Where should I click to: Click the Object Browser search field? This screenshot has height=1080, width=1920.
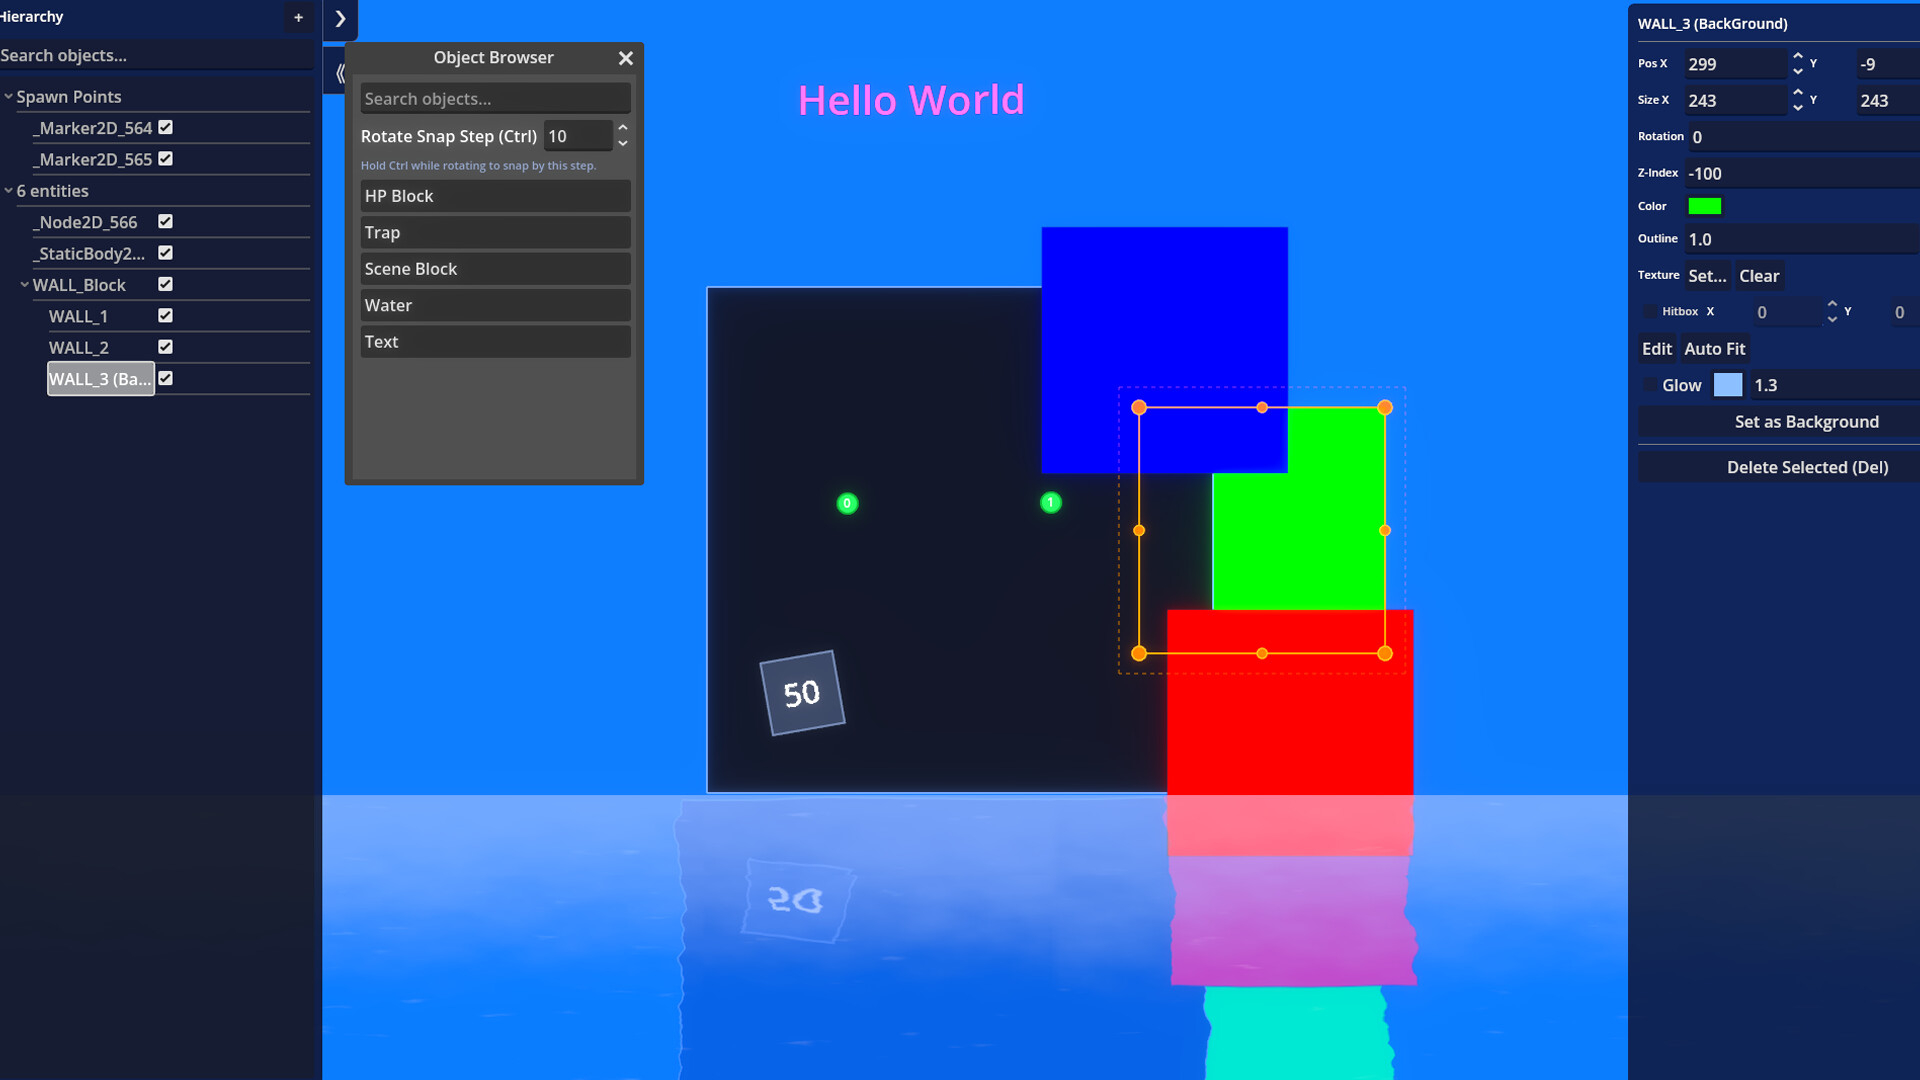(494, 98)
